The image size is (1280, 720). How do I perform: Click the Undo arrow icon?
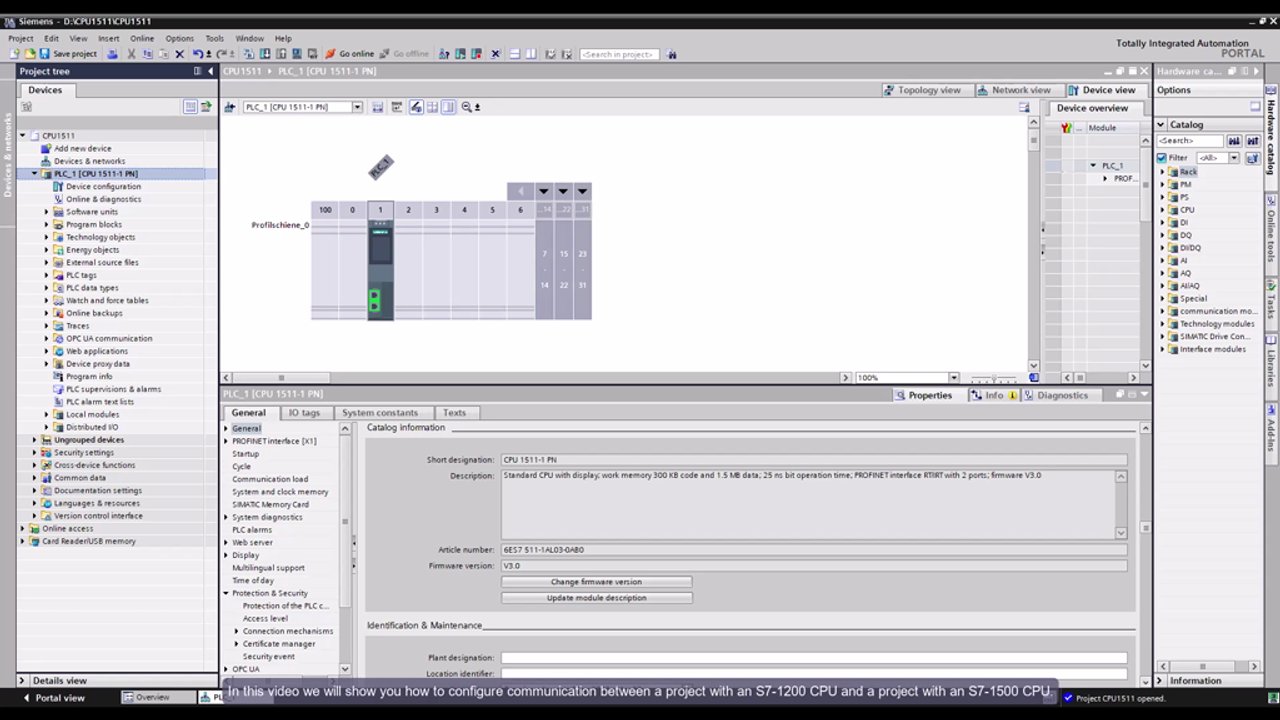198,54
